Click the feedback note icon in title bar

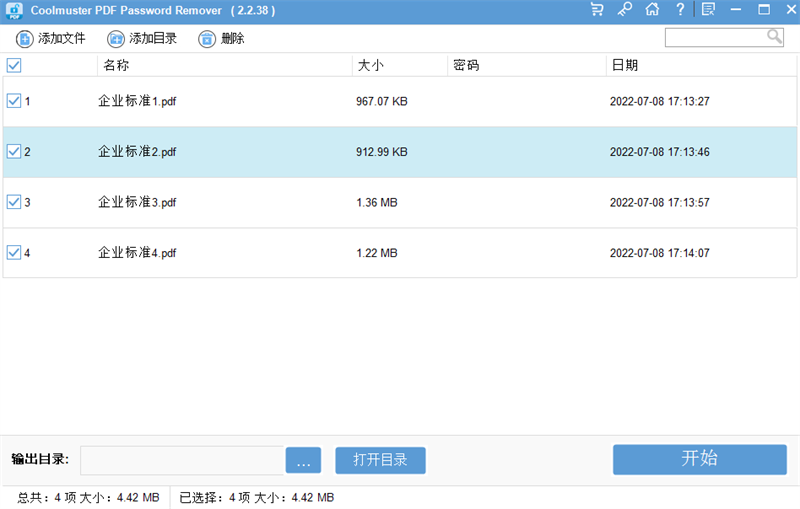708,10
